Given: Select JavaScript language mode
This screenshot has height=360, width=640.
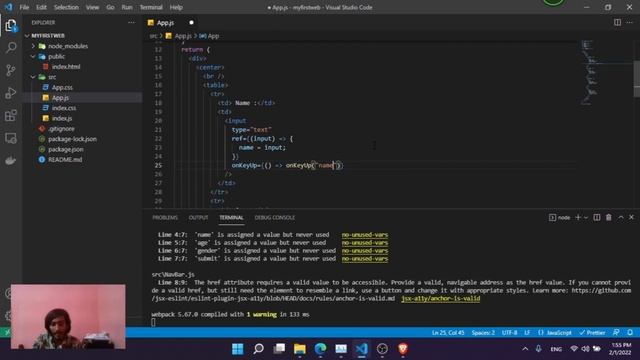Looking at the screenshot, I should point(555,333).
